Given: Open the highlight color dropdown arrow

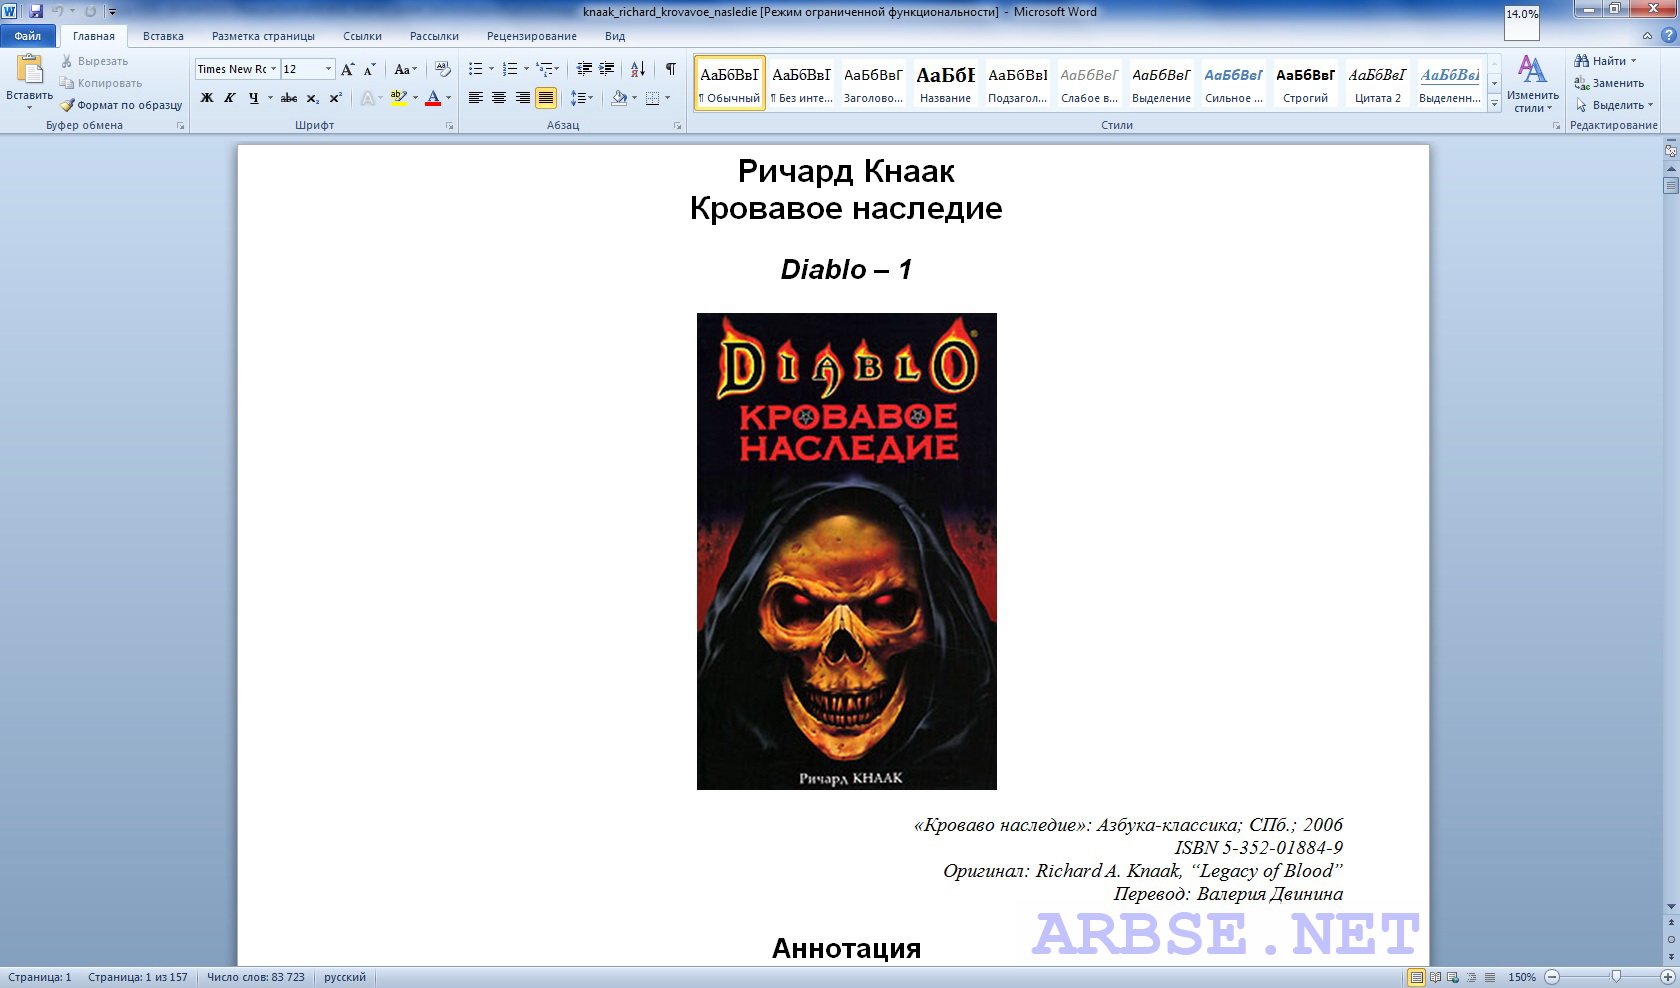Looking at the screenshot, I should click(x=414, y=98).
